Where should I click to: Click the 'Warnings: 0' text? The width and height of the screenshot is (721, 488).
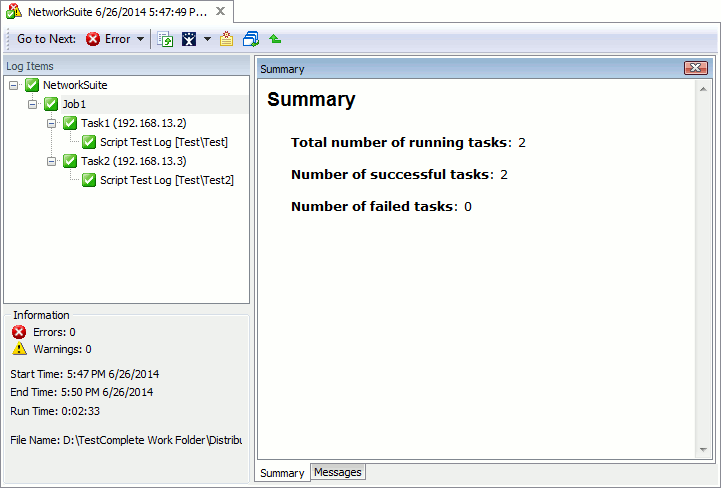[x=62, y=350]
